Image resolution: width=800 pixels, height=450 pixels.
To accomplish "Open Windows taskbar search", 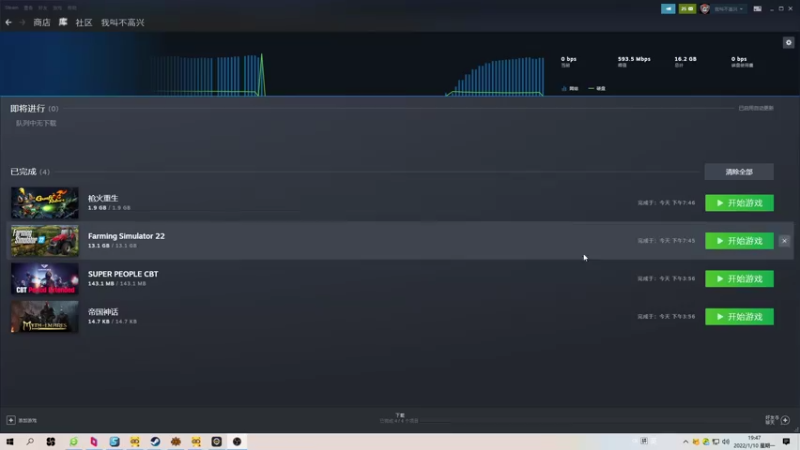I will tap(30, 442).
